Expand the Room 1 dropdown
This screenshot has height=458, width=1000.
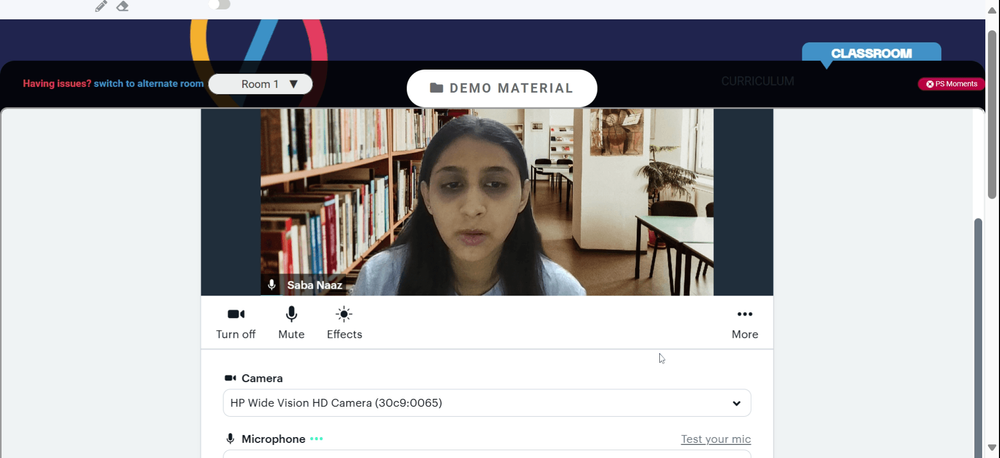point(260,84)
